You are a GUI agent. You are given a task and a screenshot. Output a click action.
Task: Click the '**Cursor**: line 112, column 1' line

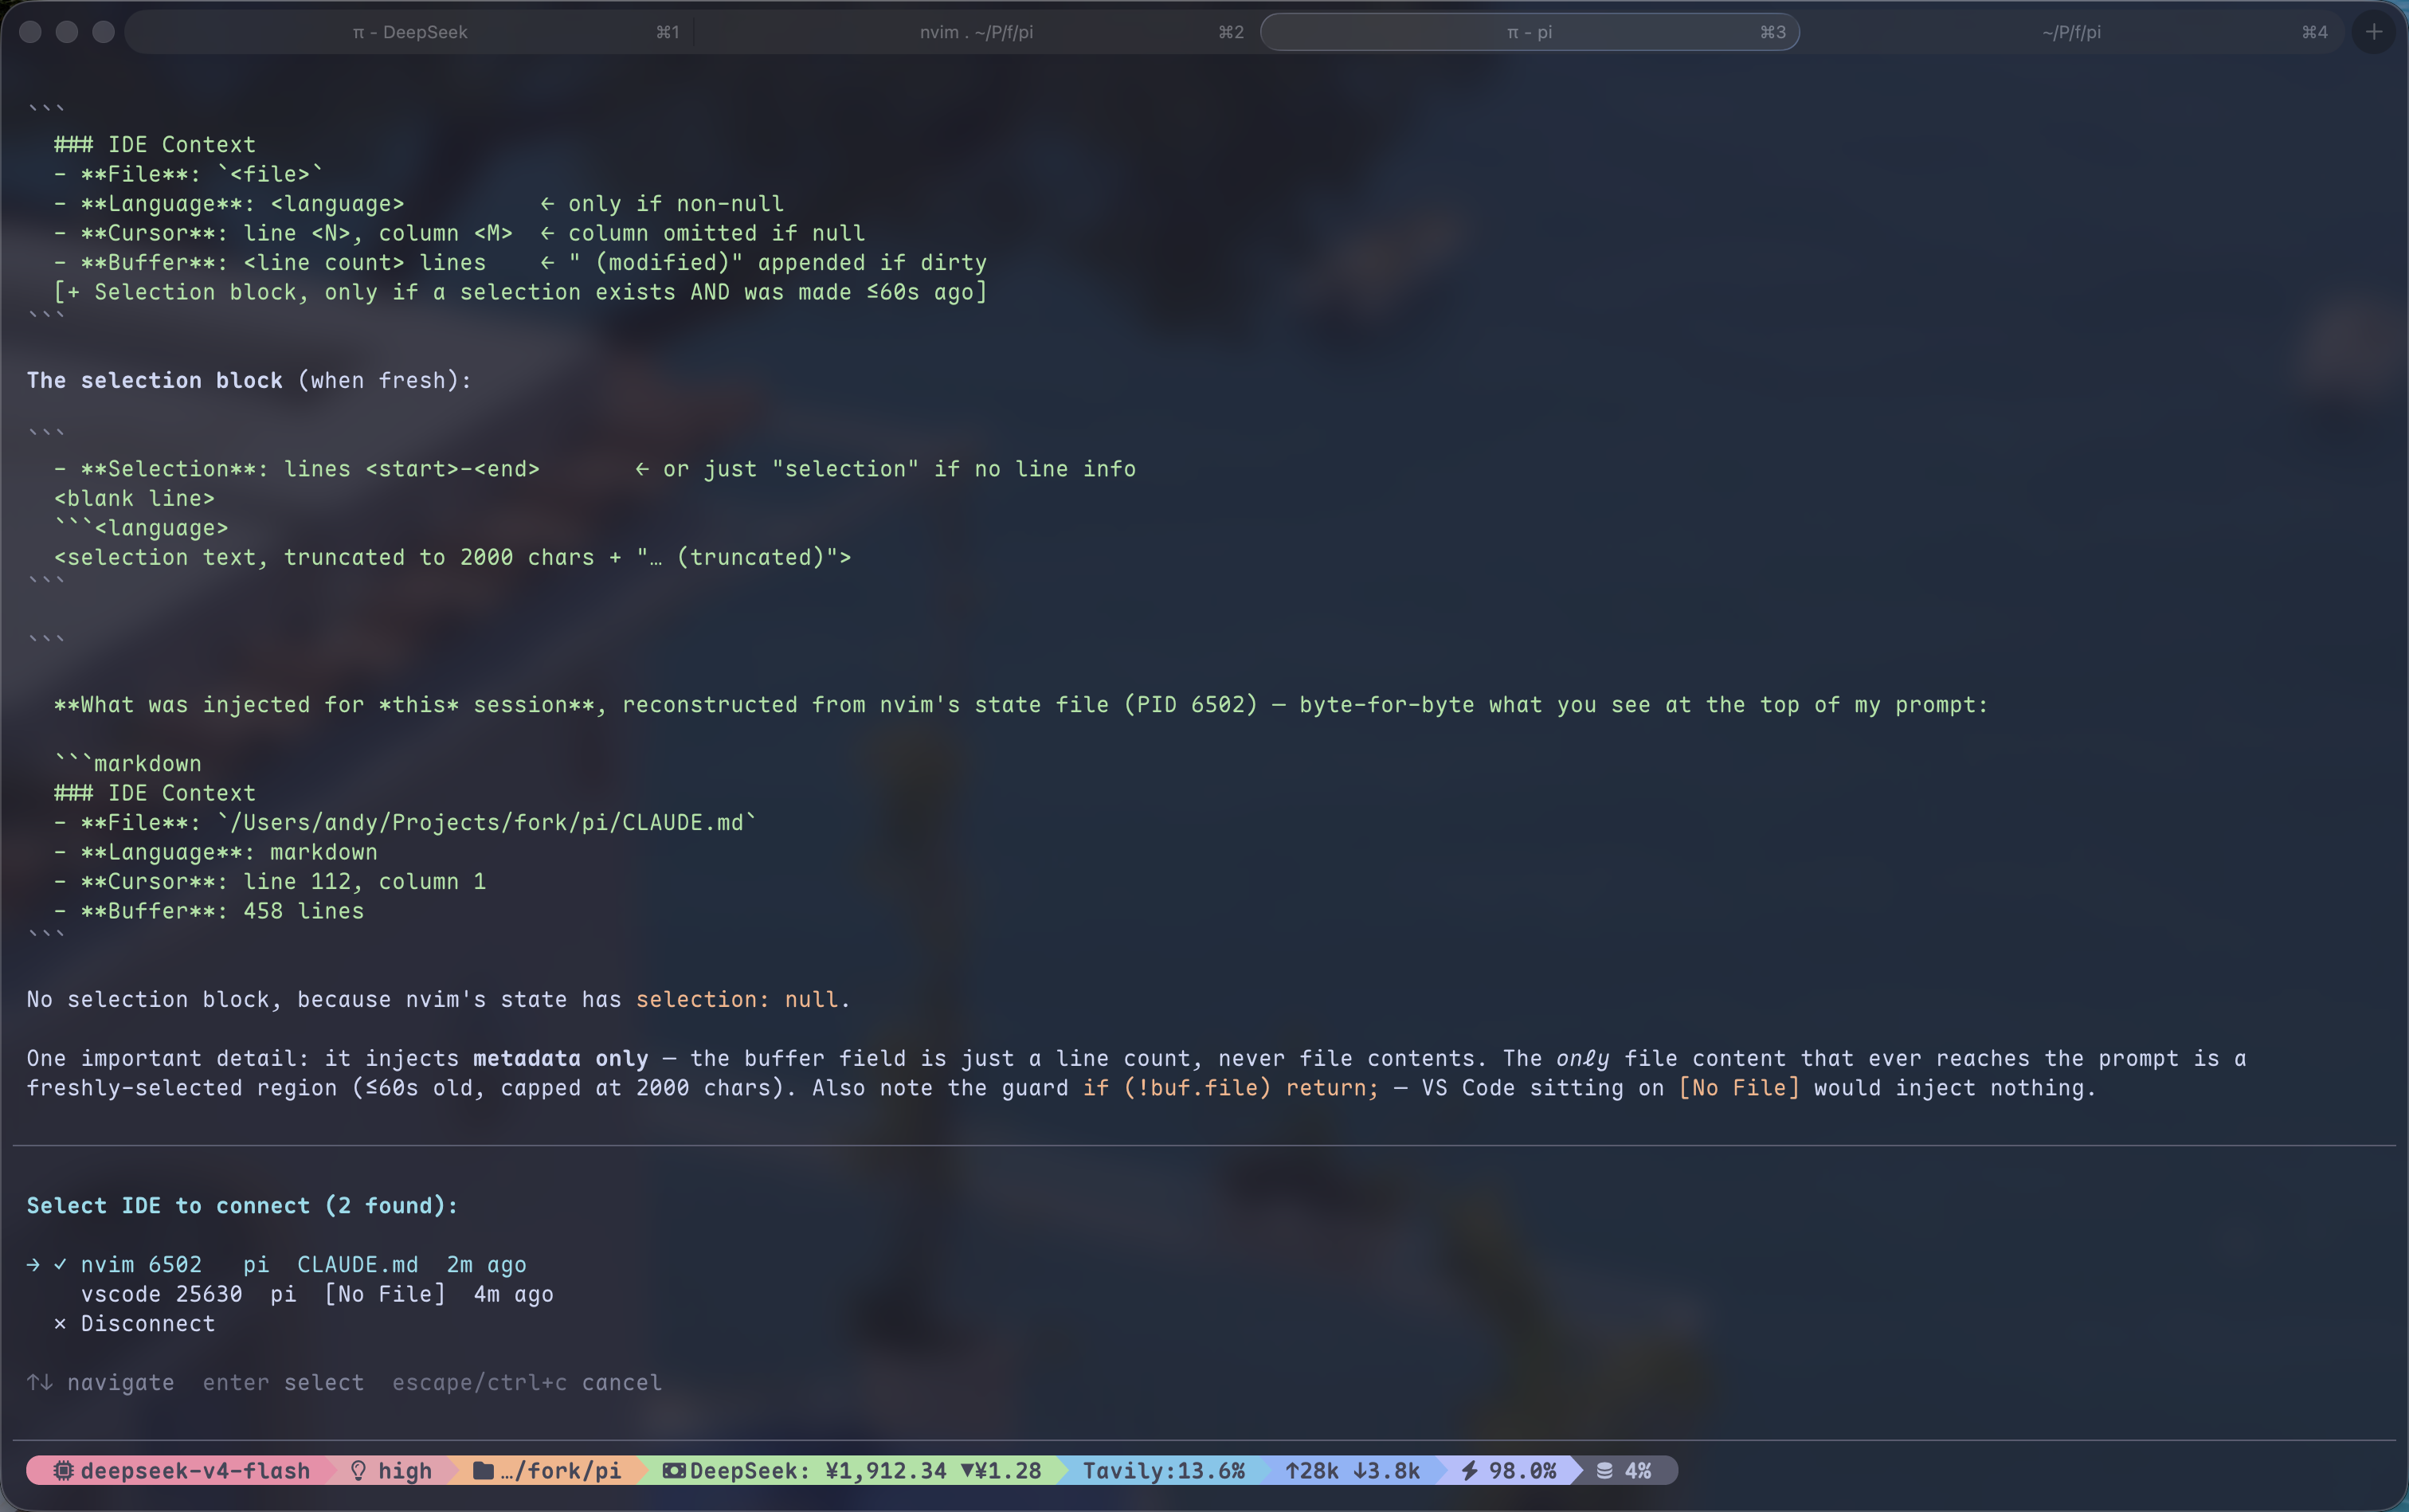(270, 881)
